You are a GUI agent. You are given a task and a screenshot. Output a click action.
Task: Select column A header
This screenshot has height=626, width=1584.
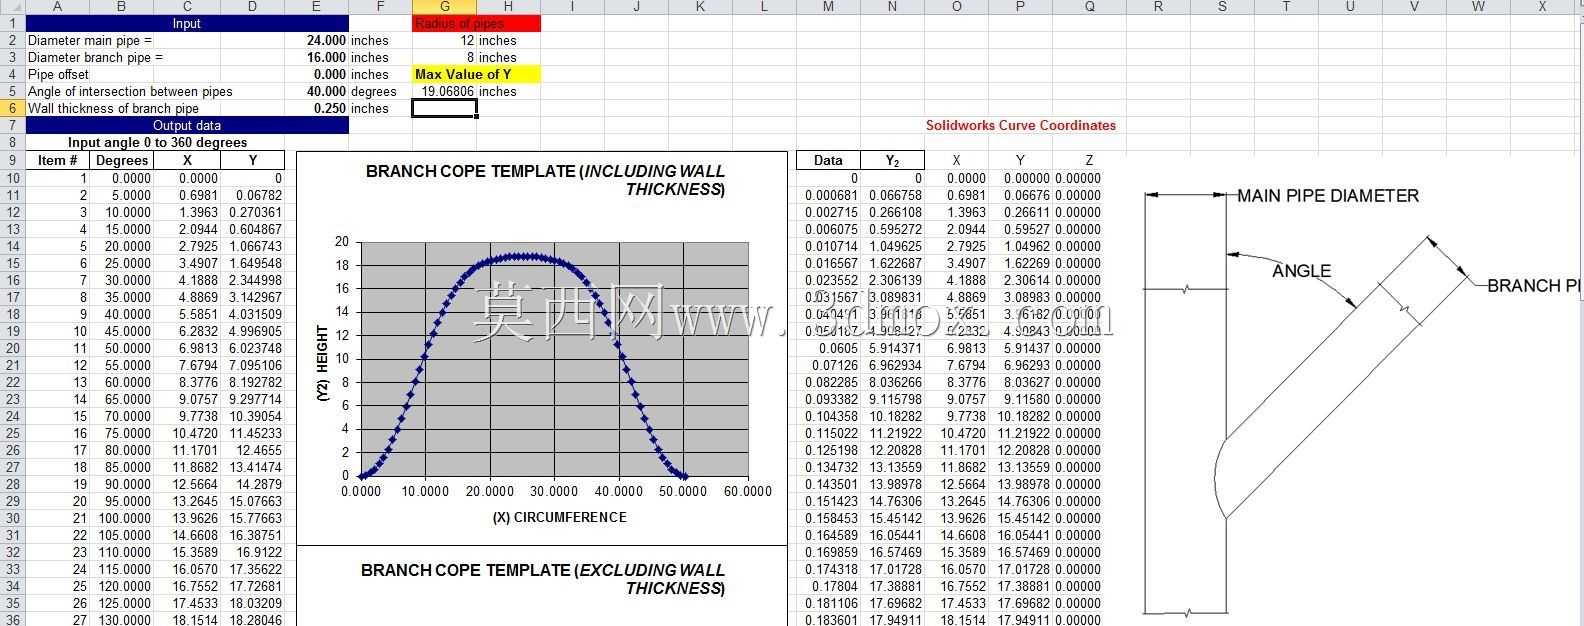pyautogui.click(x=57, y=7)
